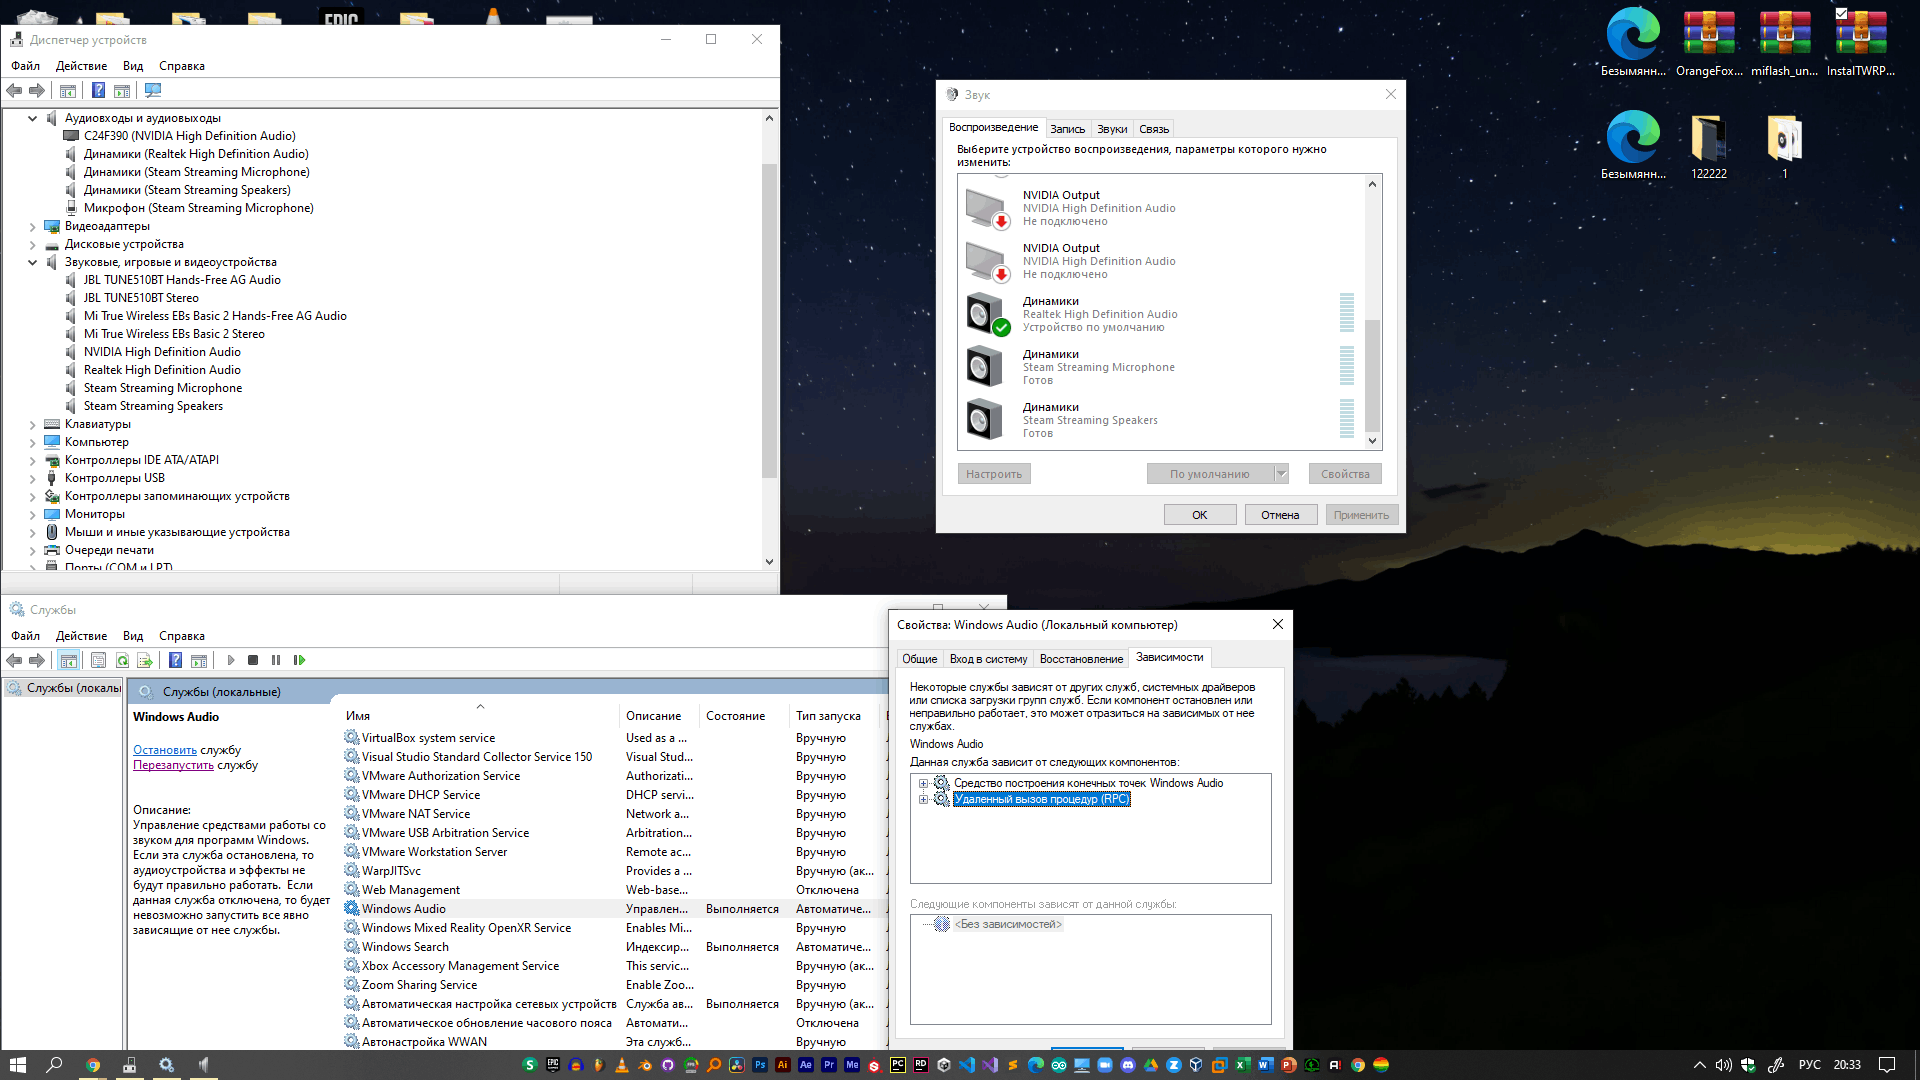Click the Запись tab in Sound settings

tap(1068, 128)
